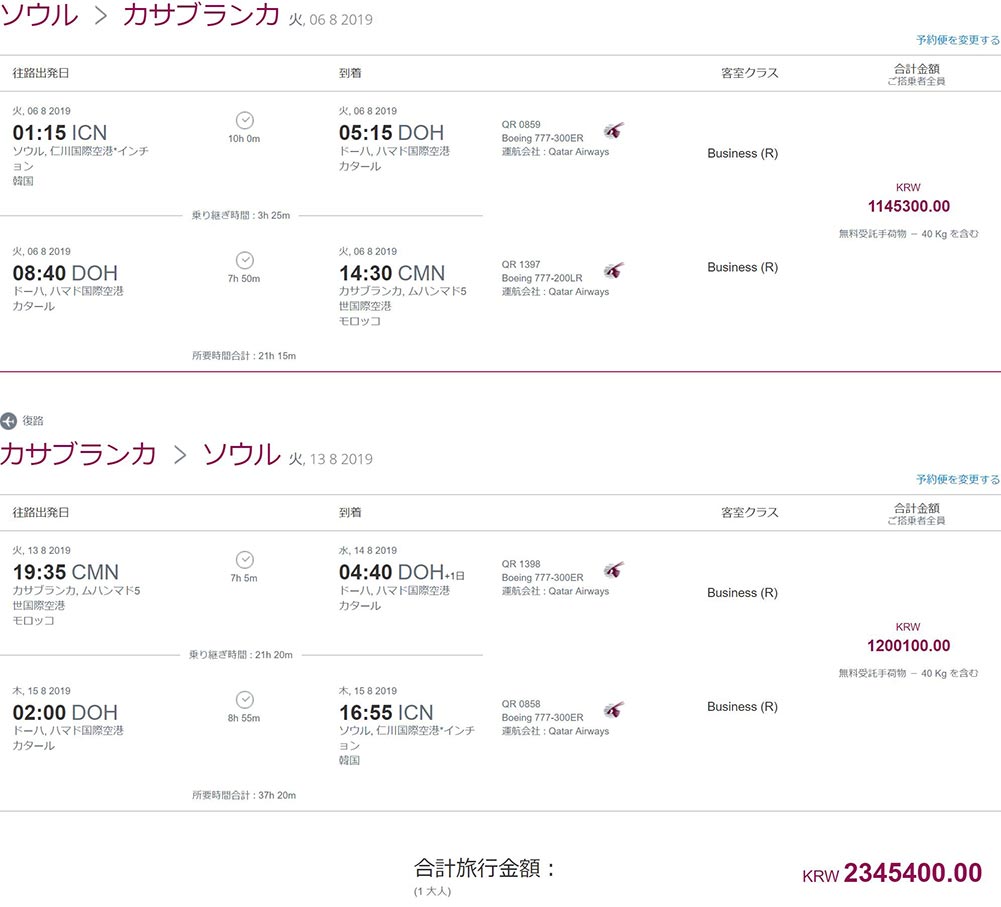Click the clock icon showing 7h 5m duration
Viewport: 1001px width, 907px height.
tap(243, 561)
